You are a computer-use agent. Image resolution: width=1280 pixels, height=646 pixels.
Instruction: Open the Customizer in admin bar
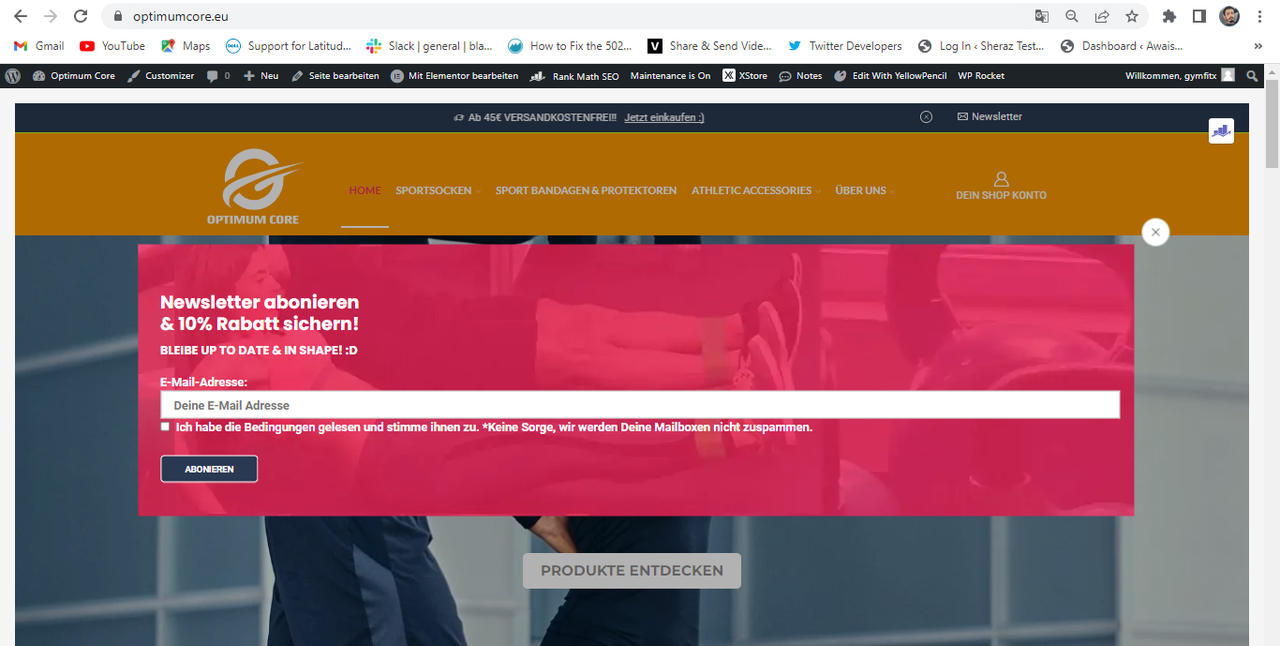pos(161,75)
